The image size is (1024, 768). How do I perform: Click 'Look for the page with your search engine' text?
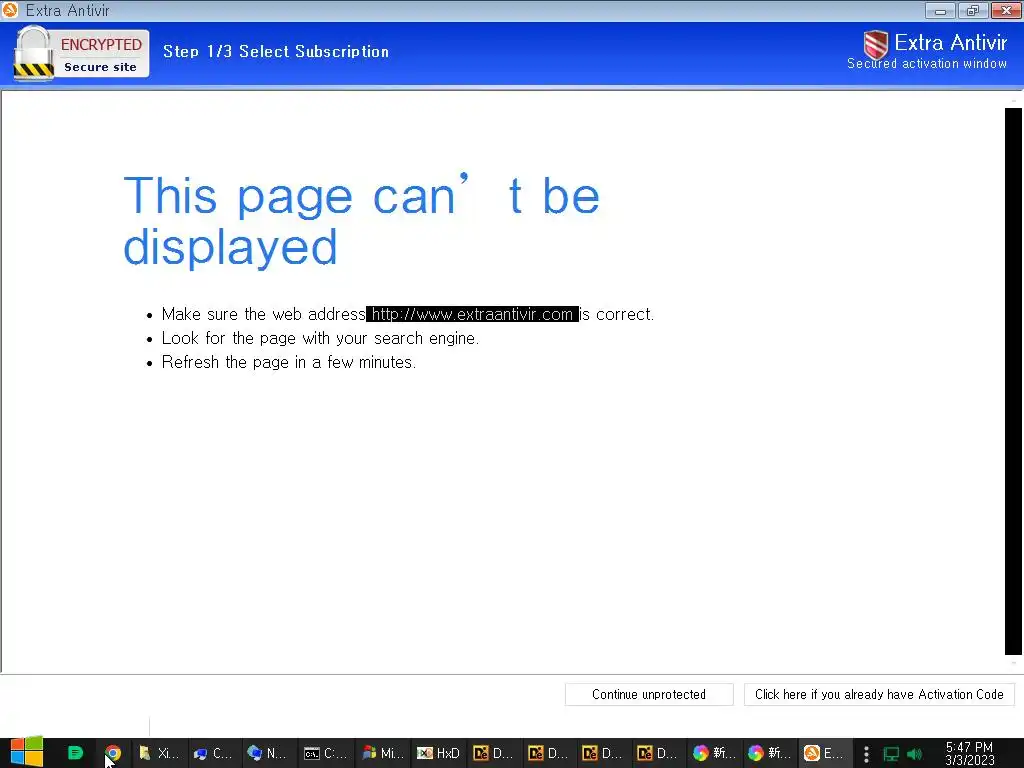(320, 338)
